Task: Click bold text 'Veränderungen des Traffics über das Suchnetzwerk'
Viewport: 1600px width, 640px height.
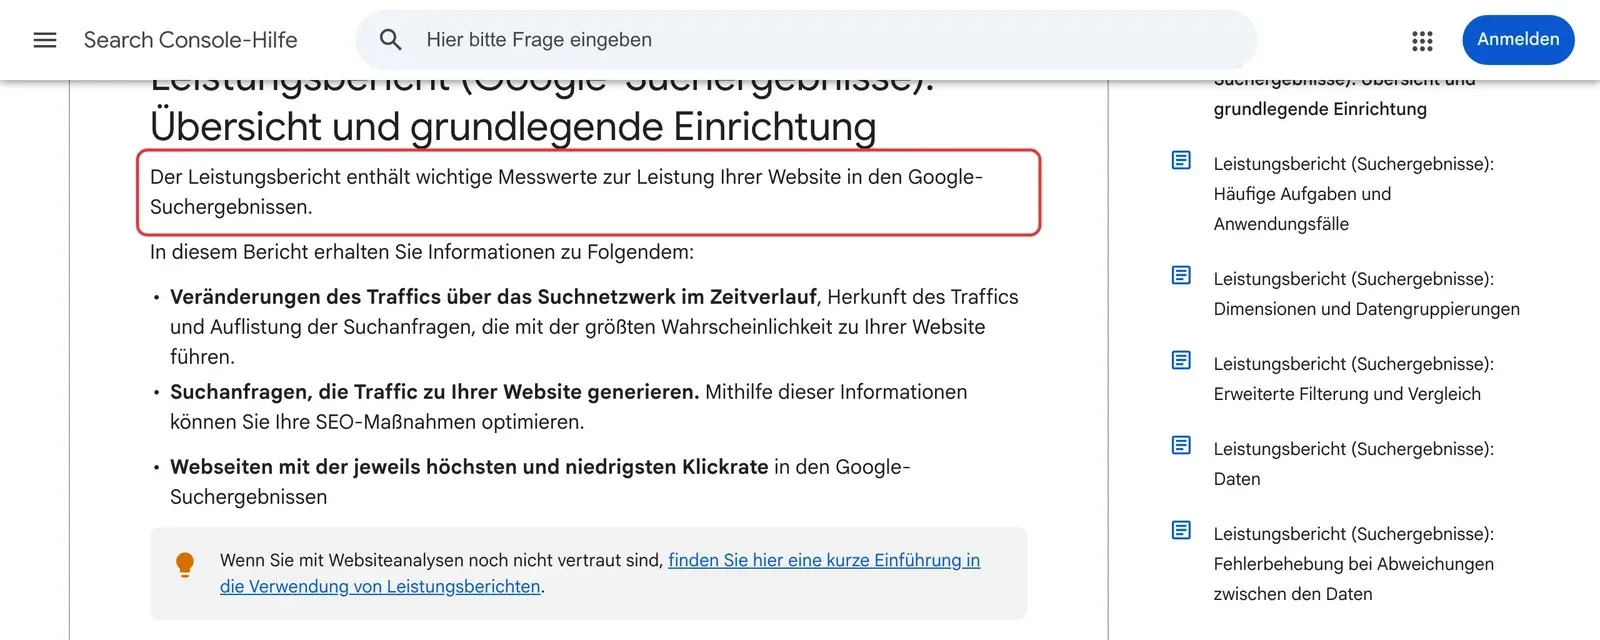Action: [494, 297]
